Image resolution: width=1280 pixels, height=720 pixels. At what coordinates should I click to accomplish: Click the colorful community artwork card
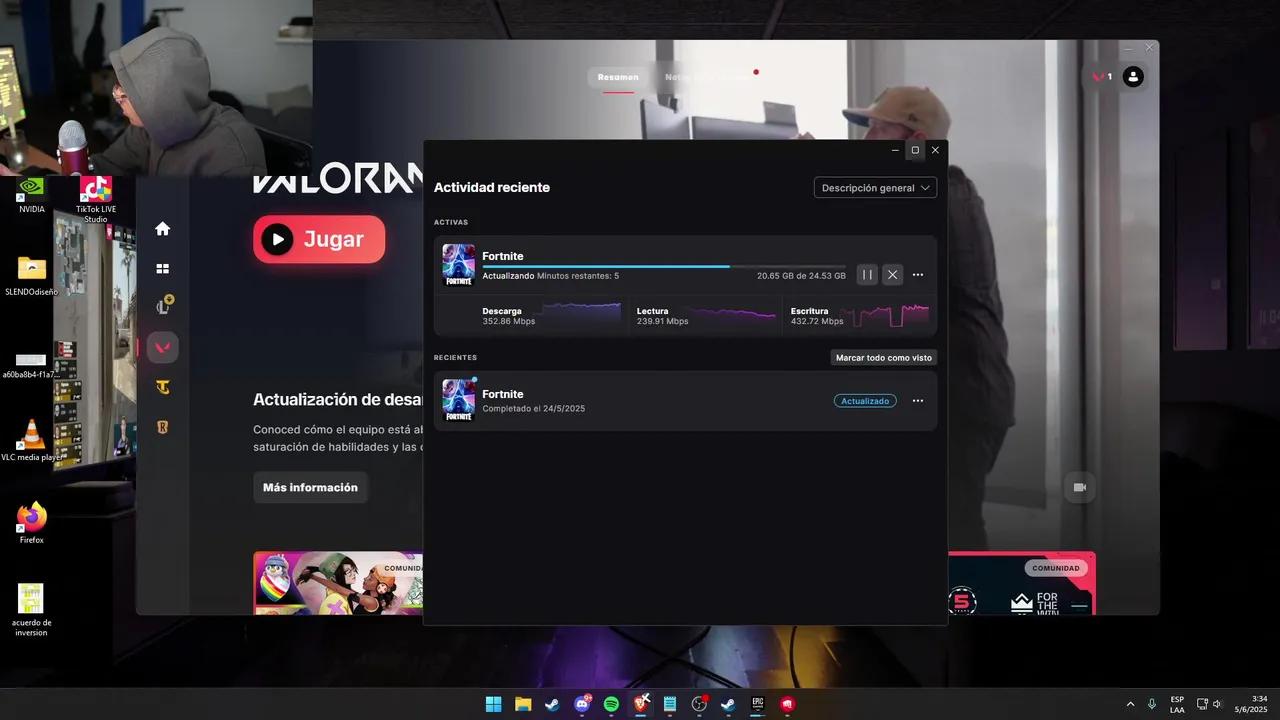338,583
